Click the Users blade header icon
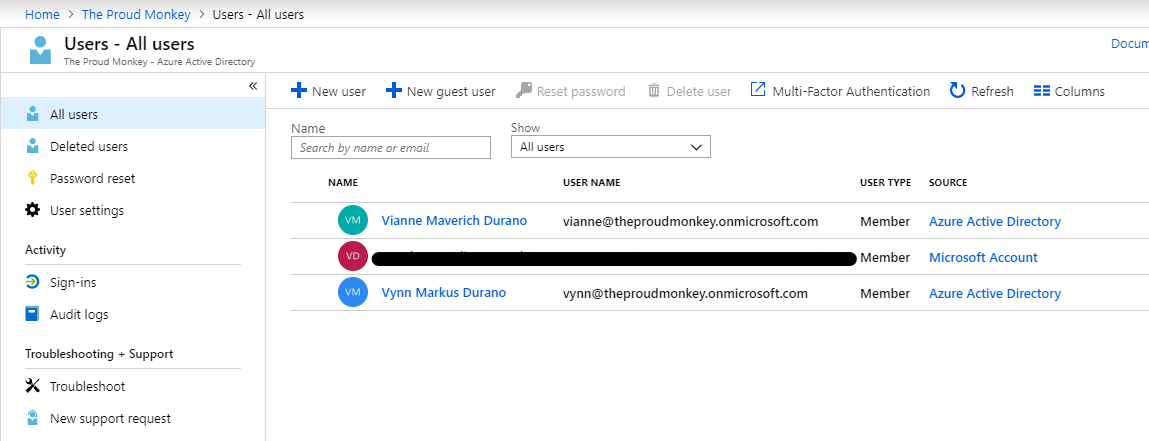 click(x=41, y=50)
